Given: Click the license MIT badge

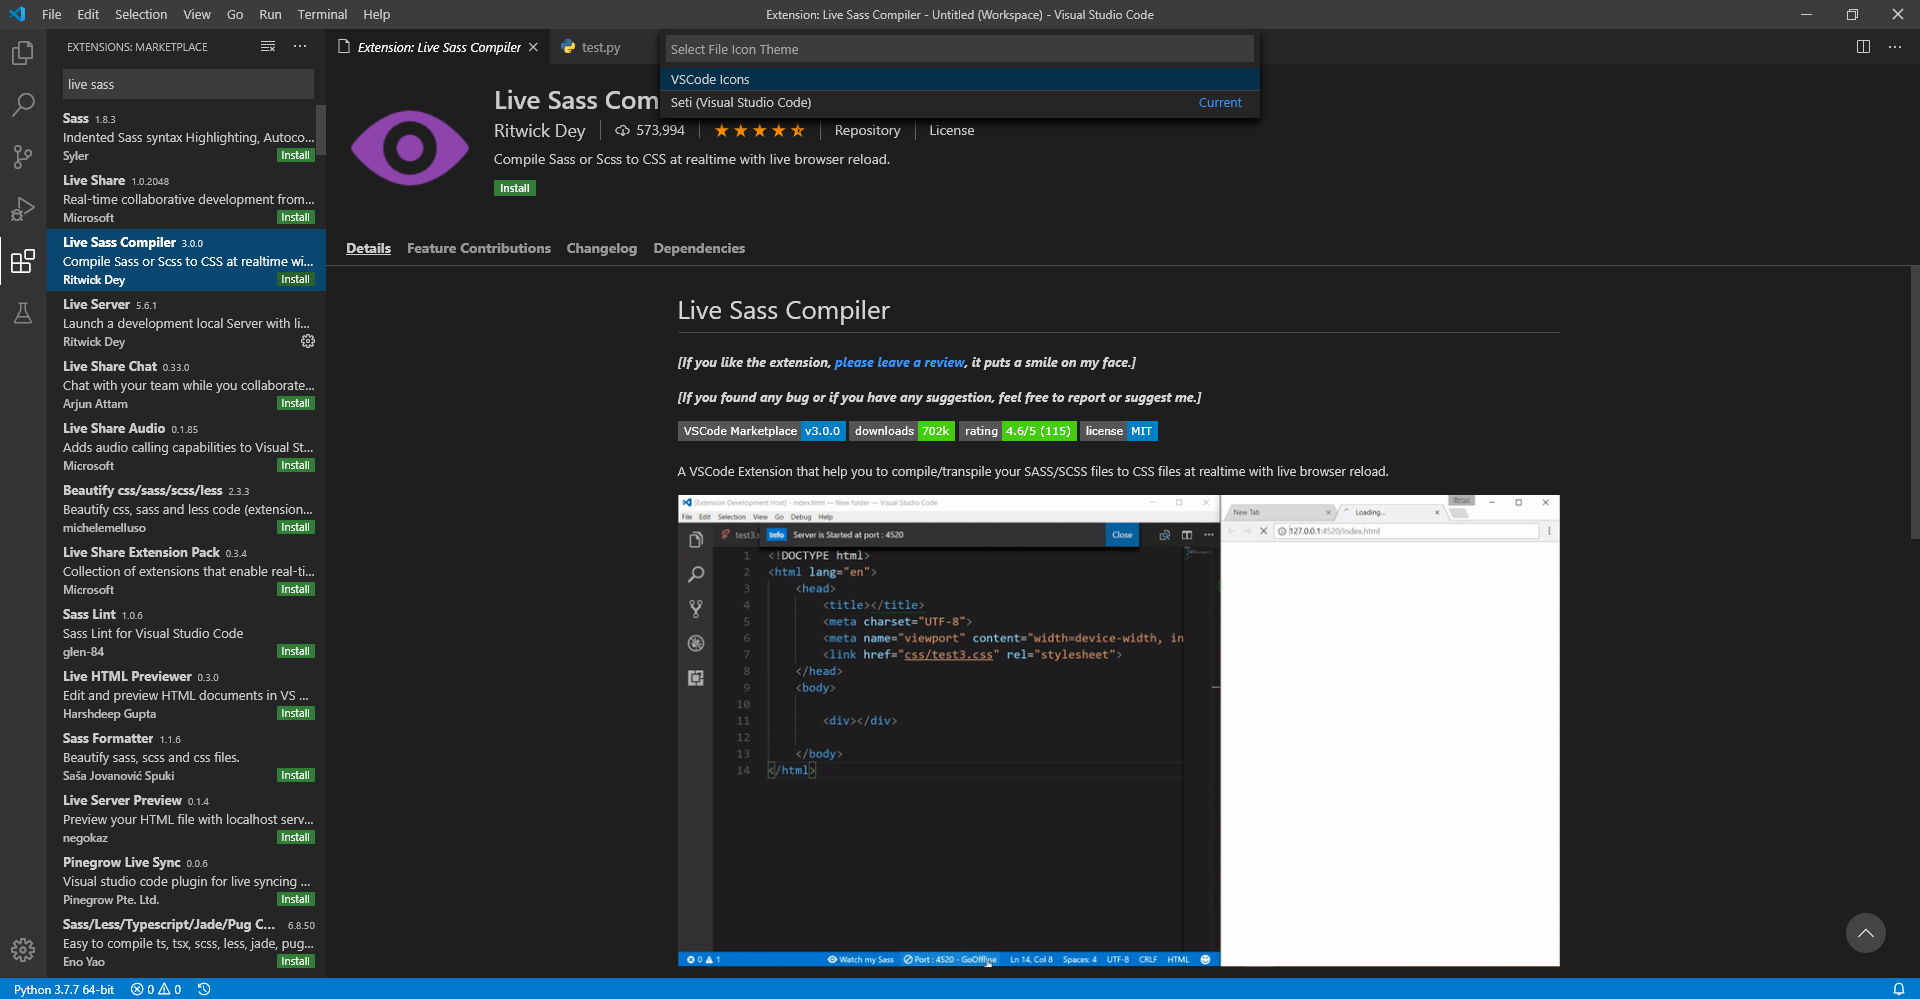Looking at the screenshot, I should point(1118,431).
